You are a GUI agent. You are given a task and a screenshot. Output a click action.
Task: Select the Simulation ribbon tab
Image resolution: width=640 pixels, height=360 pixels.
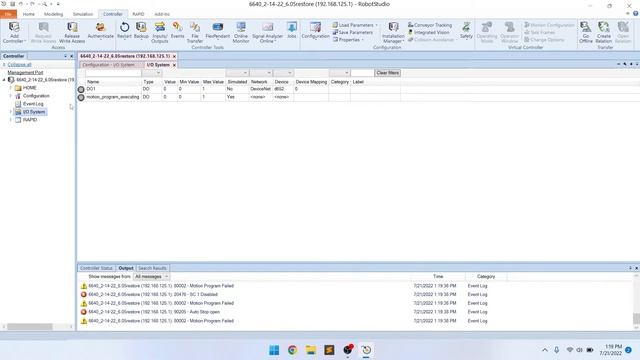[83, 14]
